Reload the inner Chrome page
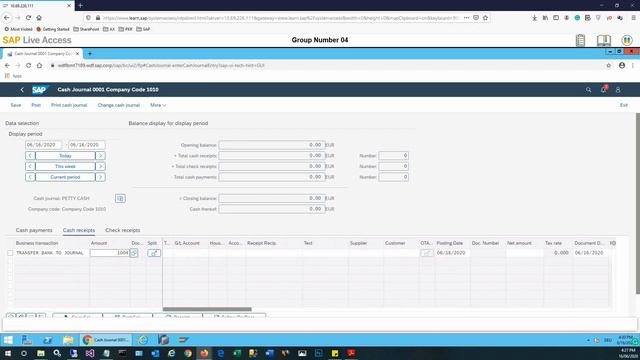Viewport: 640px width, 360px height. [28, 65]
